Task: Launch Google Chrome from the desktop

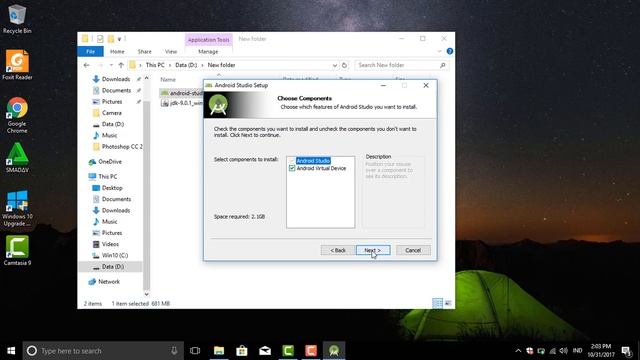Action: click(17, 115)
